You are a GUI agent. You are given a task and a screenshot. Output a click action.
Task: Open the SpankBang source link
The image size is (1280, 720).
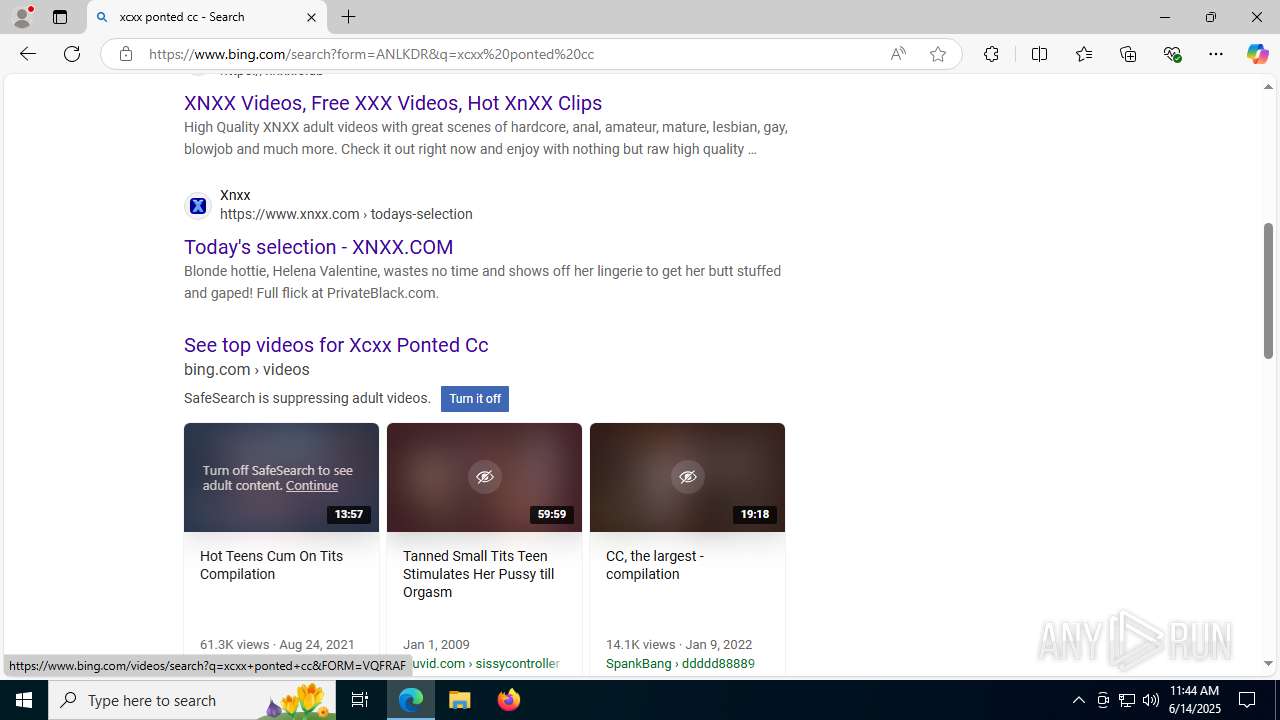[680, 663]
